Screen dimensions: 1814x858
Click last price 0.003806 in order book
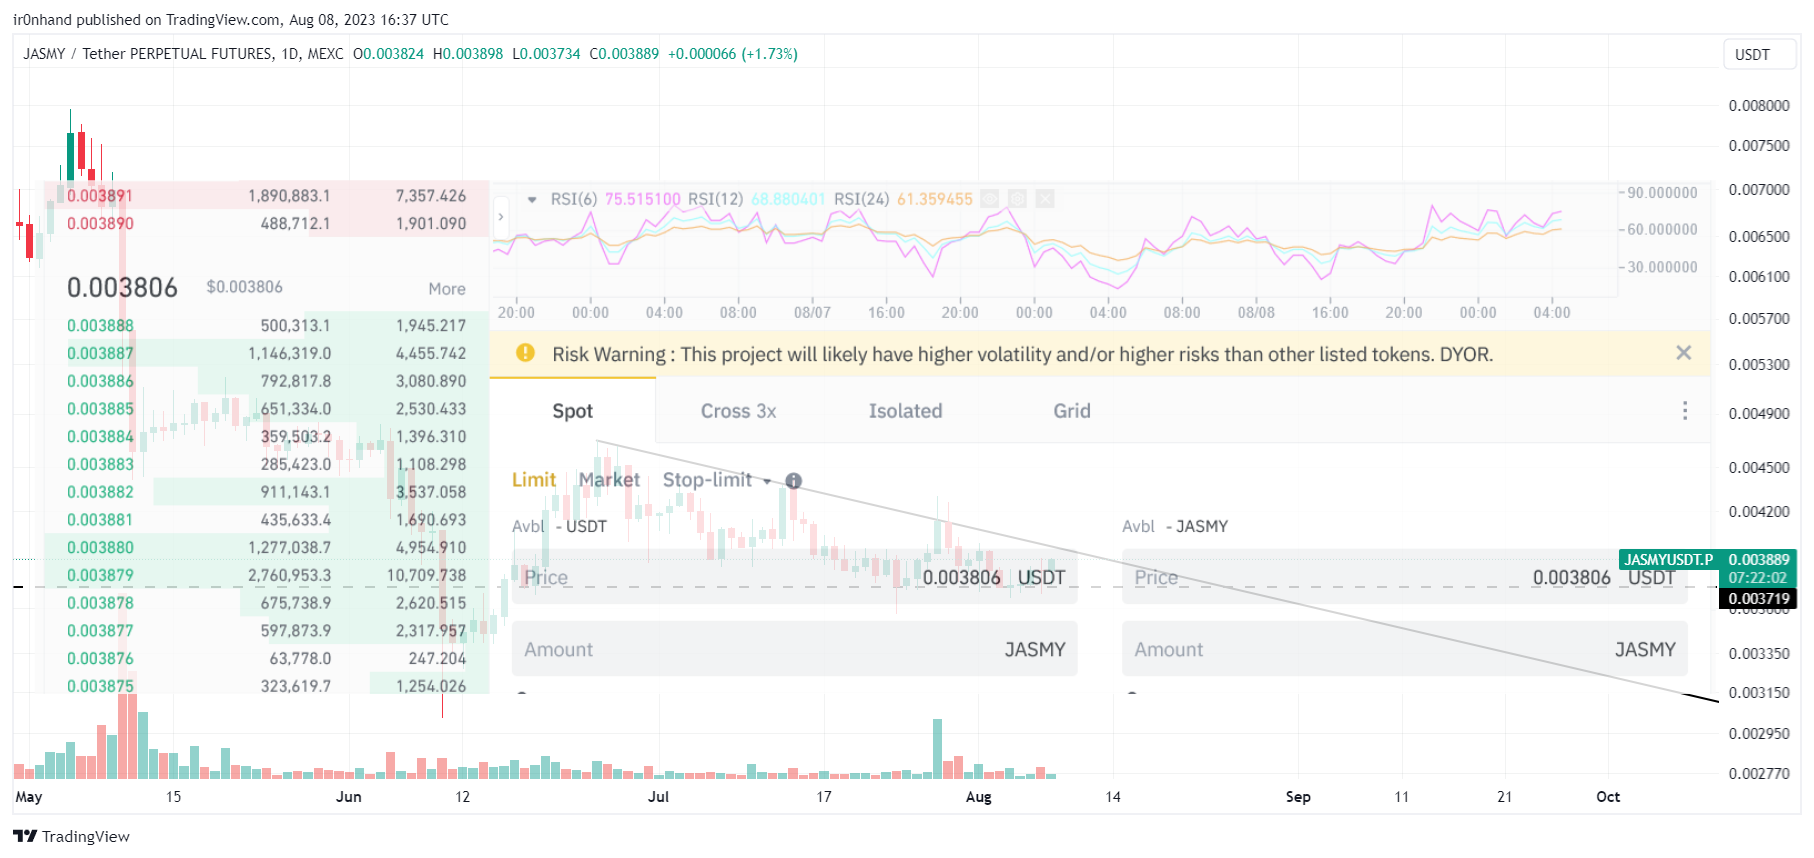pyautogui.click(x=122, y=288)
